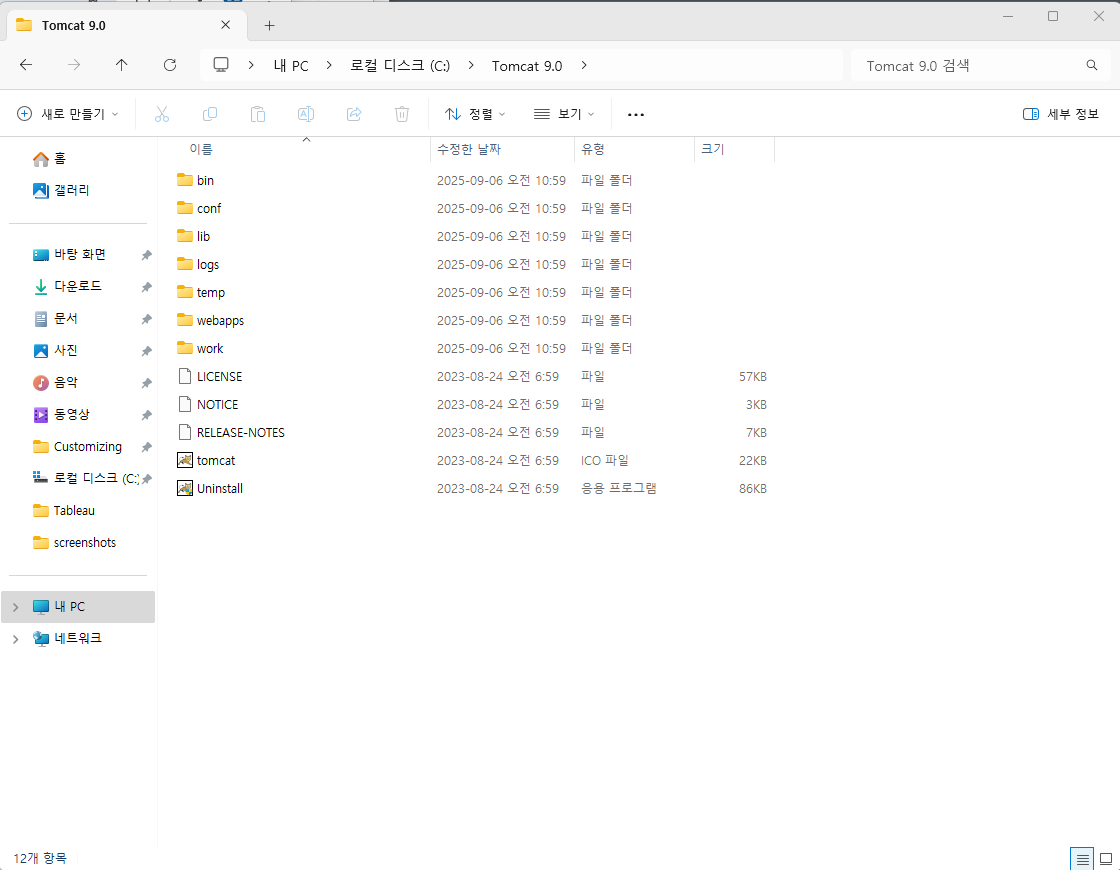The image size is (1120, 870).
Task: Open the 새로 만들기 dropdown
Action: pyautogui.click(x=68, y=114)
